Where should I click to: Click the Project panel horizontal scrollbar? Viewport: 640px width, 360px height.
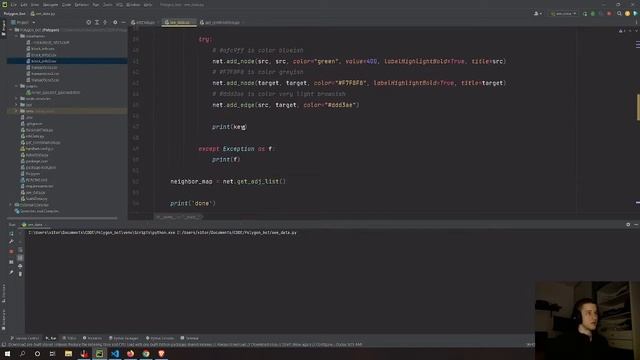(x=62, y=218)
